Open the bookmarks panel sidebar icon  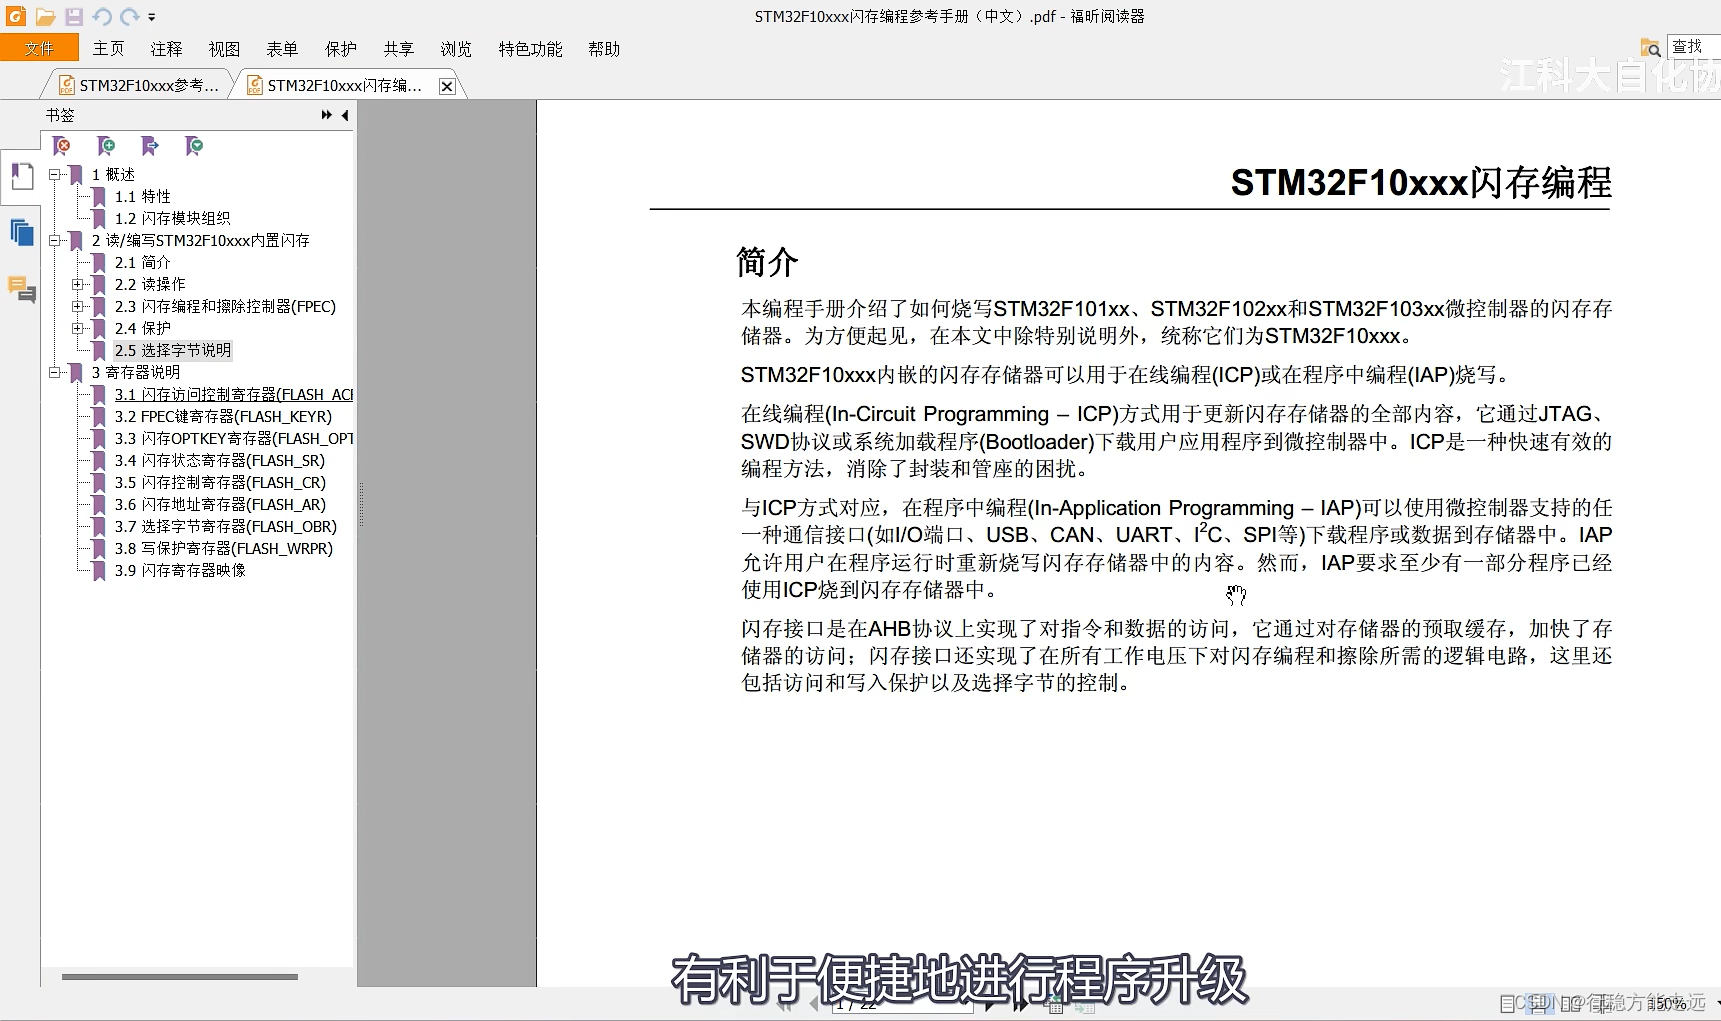[21, 177]
